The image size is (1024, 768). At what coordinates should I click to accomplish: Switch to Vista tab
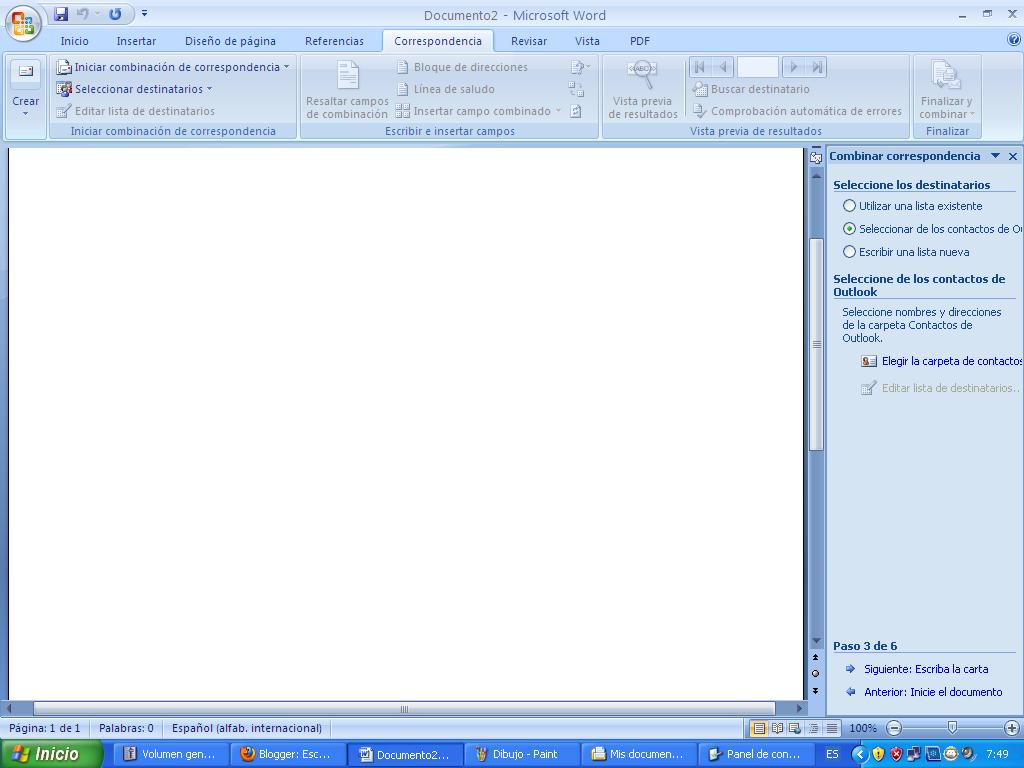tap(587, 41)
